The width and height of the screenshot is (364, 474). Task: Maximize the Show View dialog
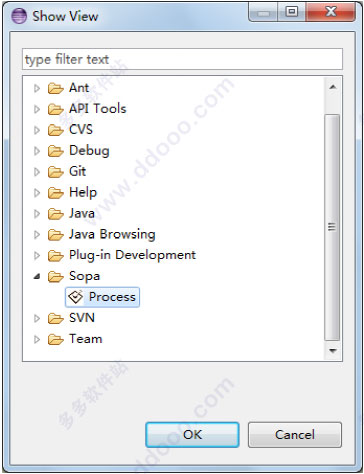point(292,12)
